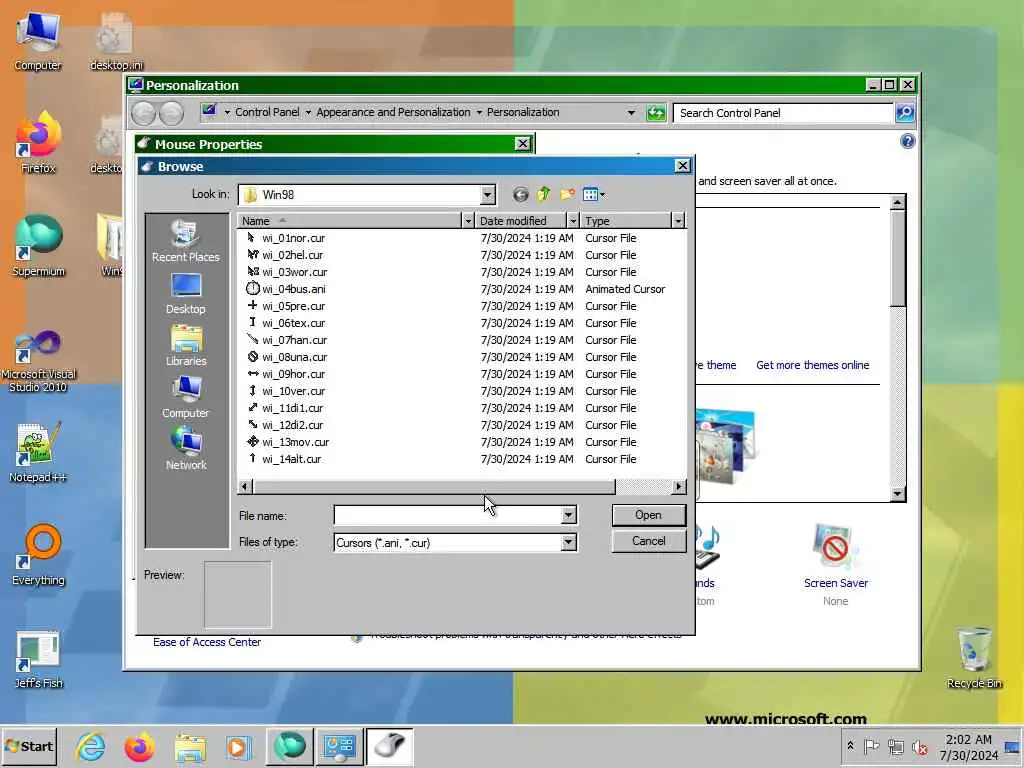Switch to Mouse Properties taskbar button
Viewport: 1024px width, 768px height.
pos(390,746)
